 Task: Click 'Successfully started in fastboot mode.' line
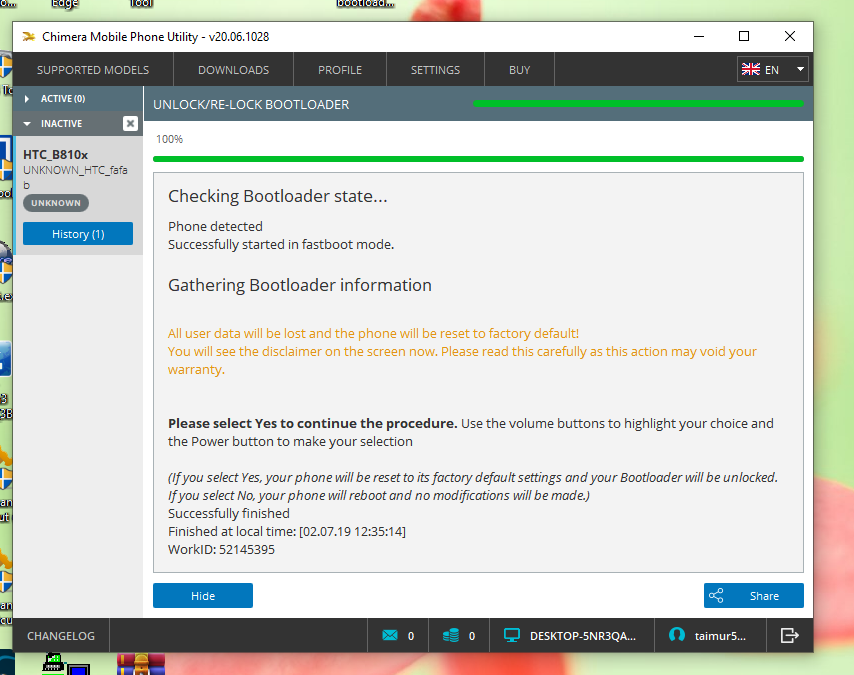(x=280, y=244)
